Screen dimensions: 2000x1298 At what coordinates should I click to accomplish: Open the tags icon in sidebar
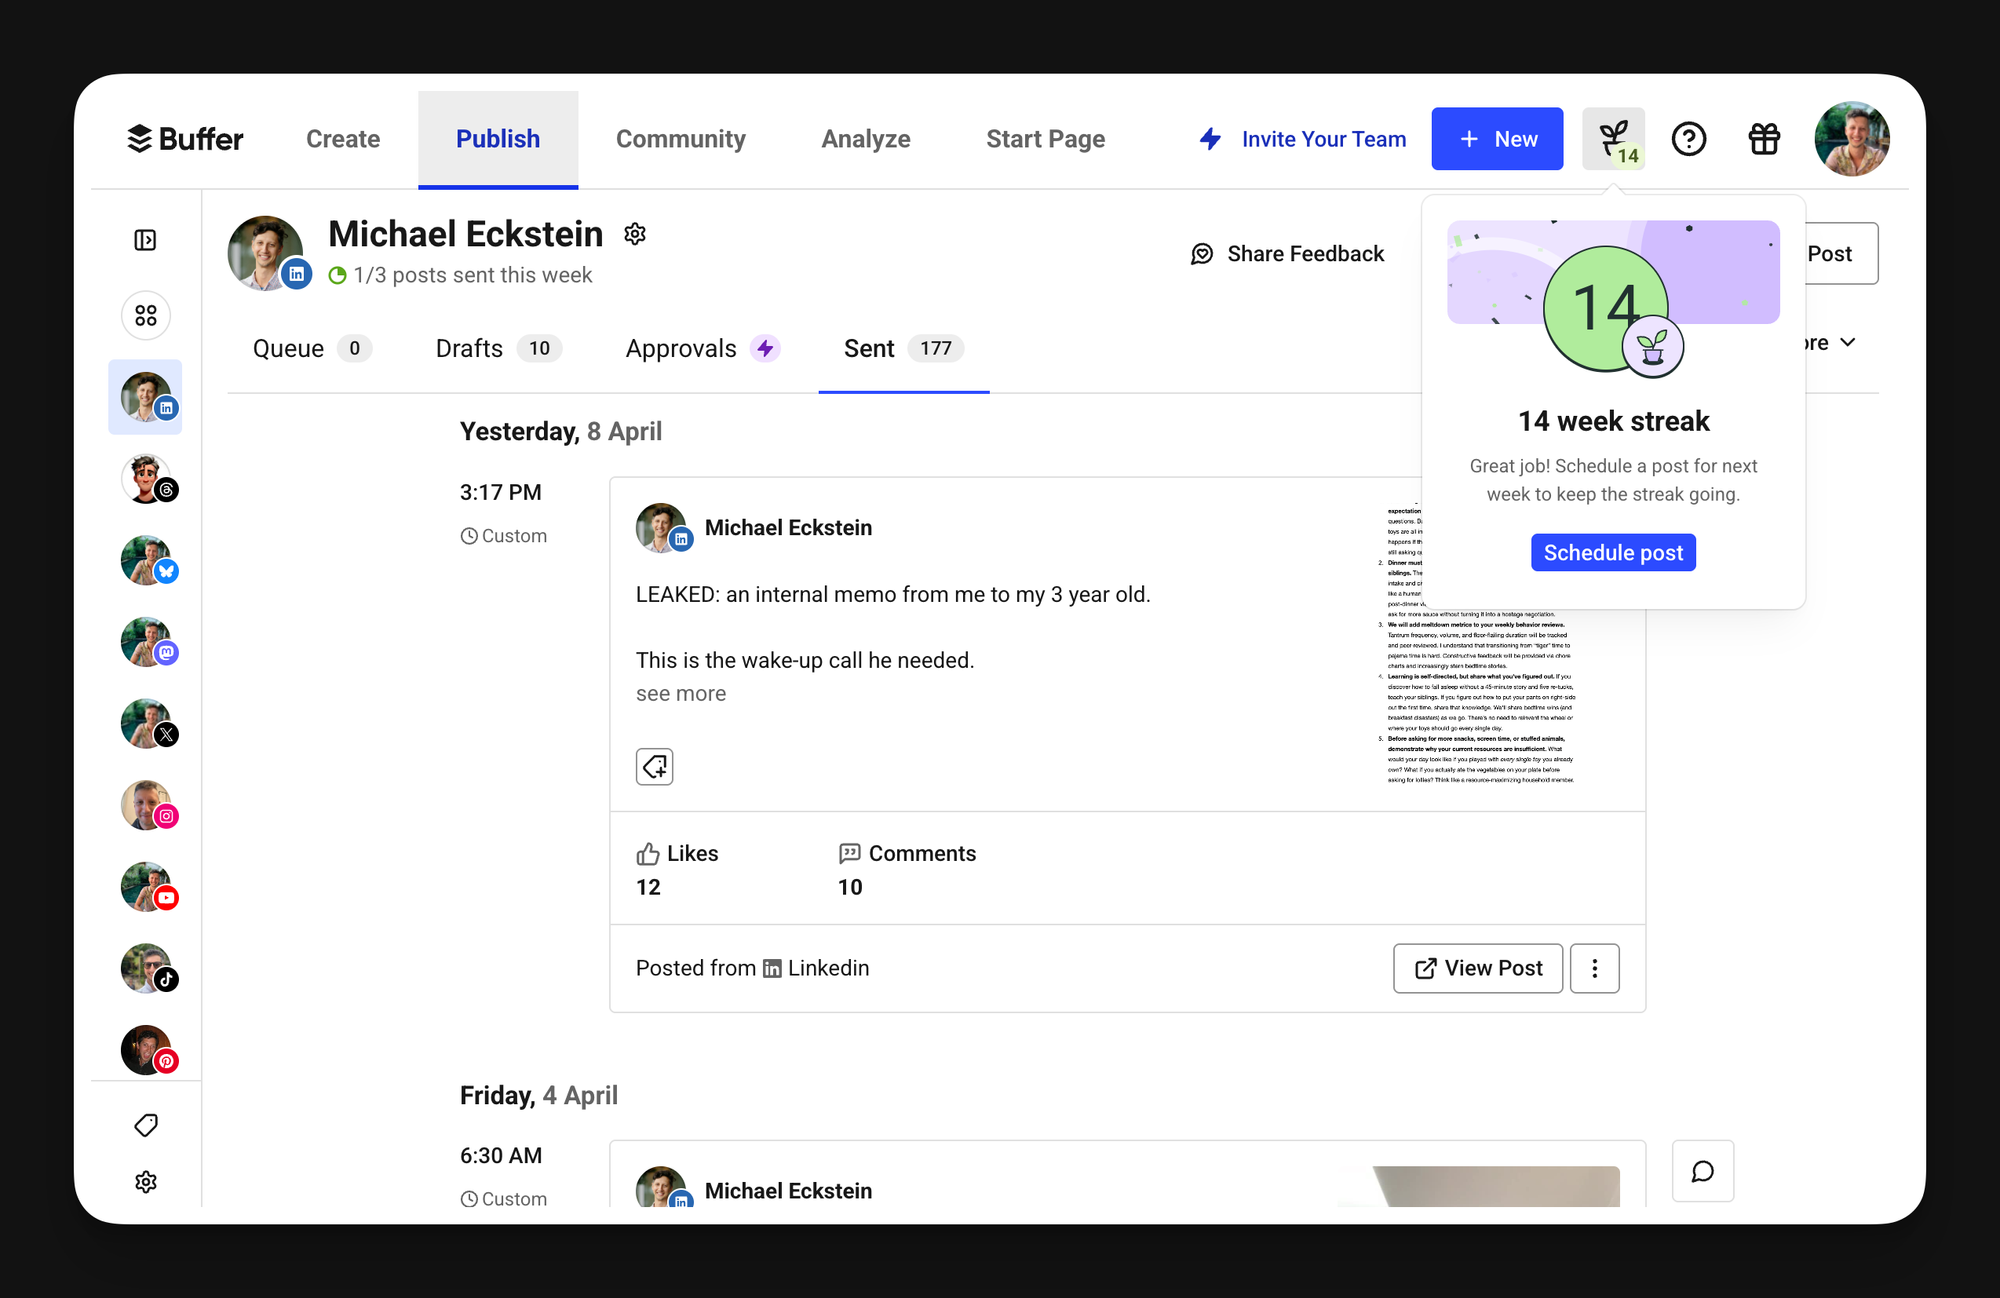pyautogui.click(x=146, y=1125)
